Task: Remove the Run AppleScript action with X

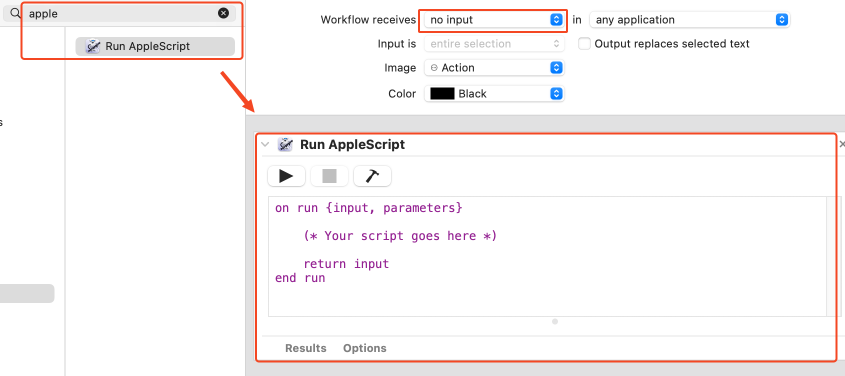Action: pos(842,144)
